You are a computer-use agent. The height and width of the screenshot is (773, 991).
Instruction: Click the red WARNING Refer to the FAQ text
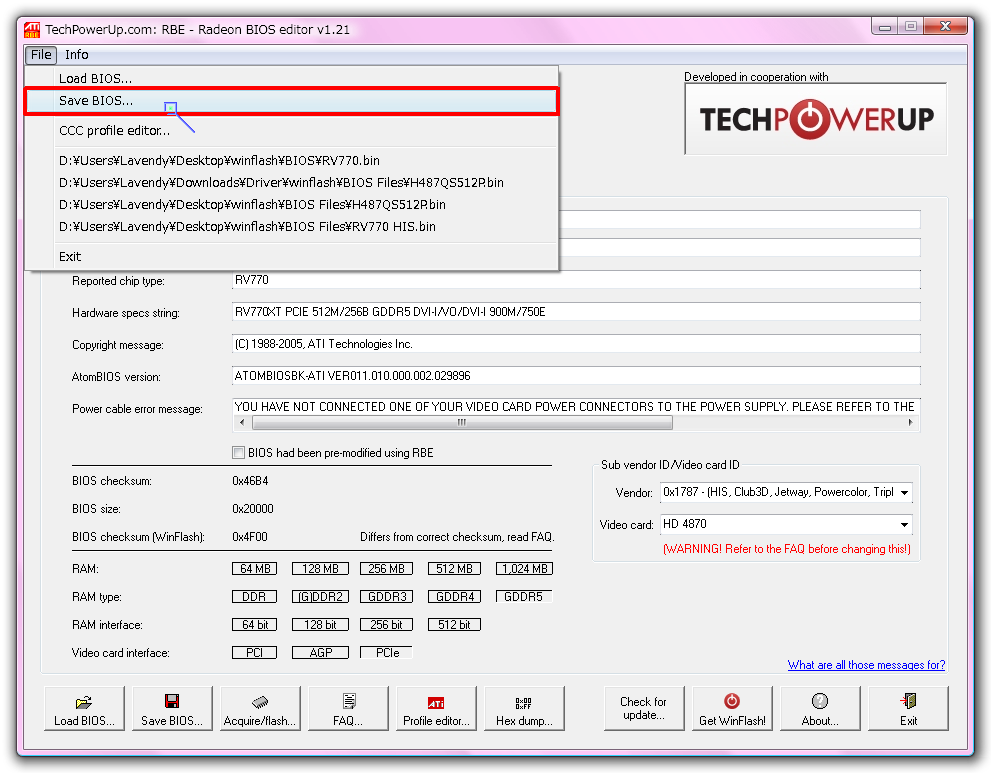coord(787,549)
